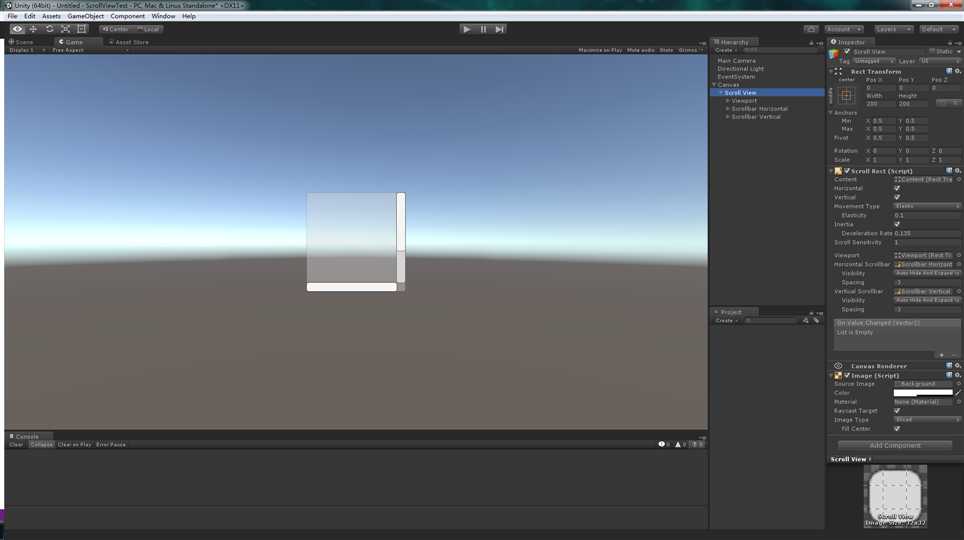
Task: Search by label in Project panel
Action: [x=816, y=320]
